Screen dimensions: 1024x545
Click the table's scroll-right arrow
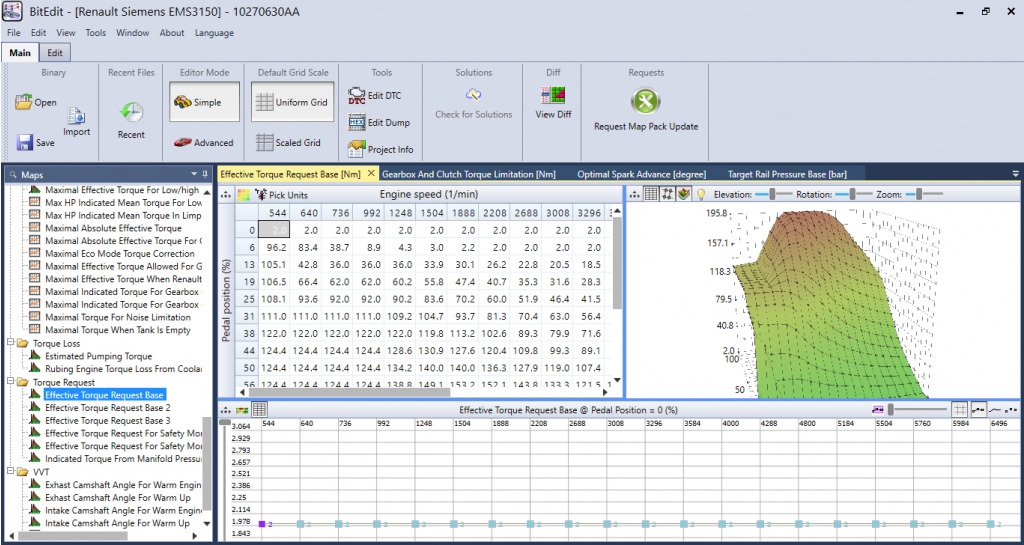[605, 392]
